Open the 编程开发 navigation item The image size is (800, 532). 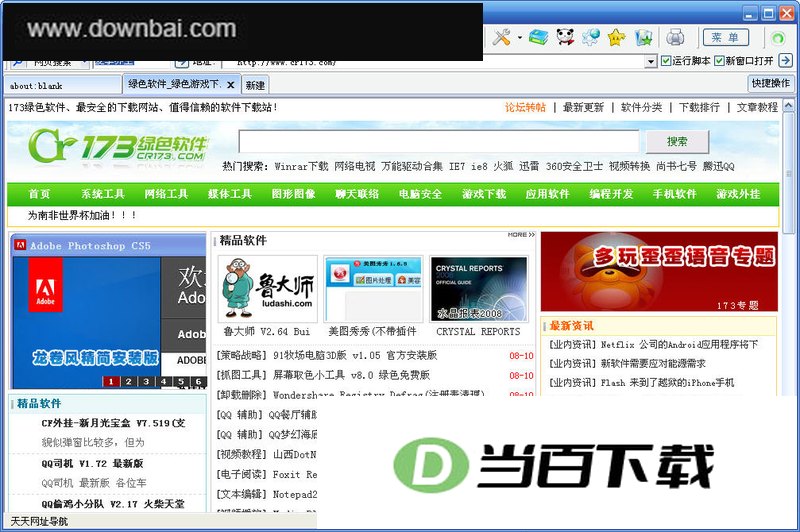click(x=611, y=194)
